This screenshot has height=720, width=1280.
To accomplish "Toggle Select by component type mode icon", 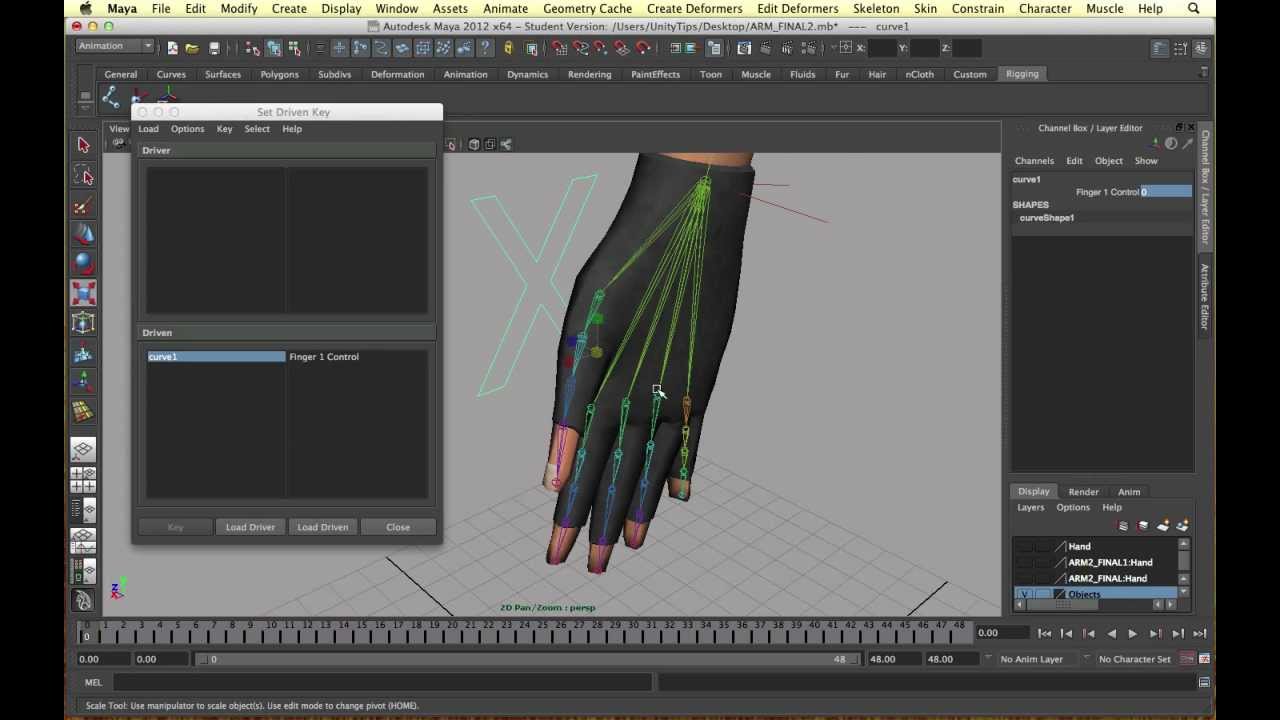I will (x=294, y=48).
